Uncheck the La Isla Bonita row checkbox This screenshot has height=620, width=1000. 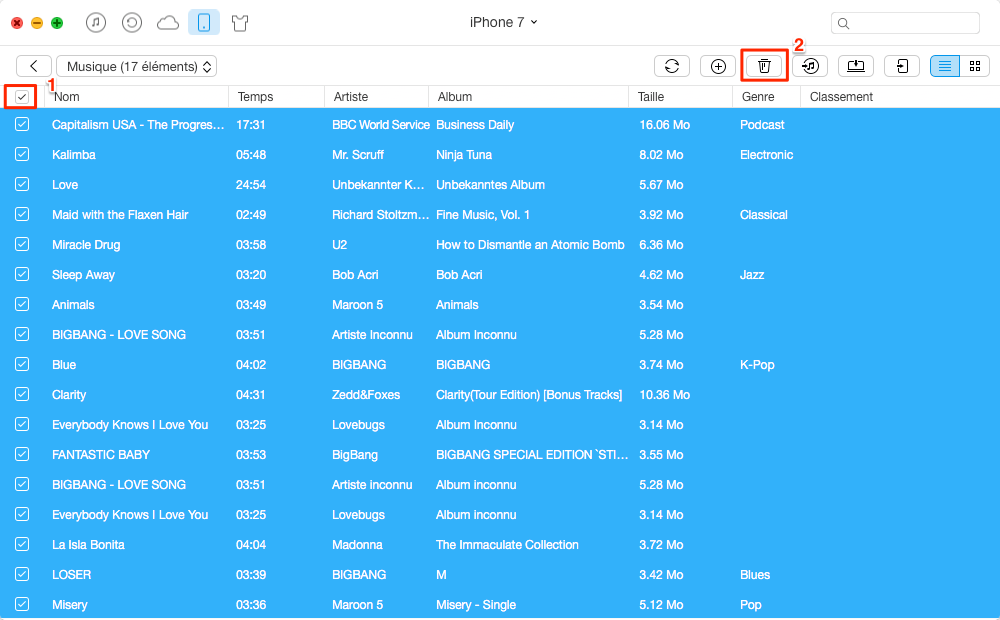pyautogui.click(x=22, y=544)
